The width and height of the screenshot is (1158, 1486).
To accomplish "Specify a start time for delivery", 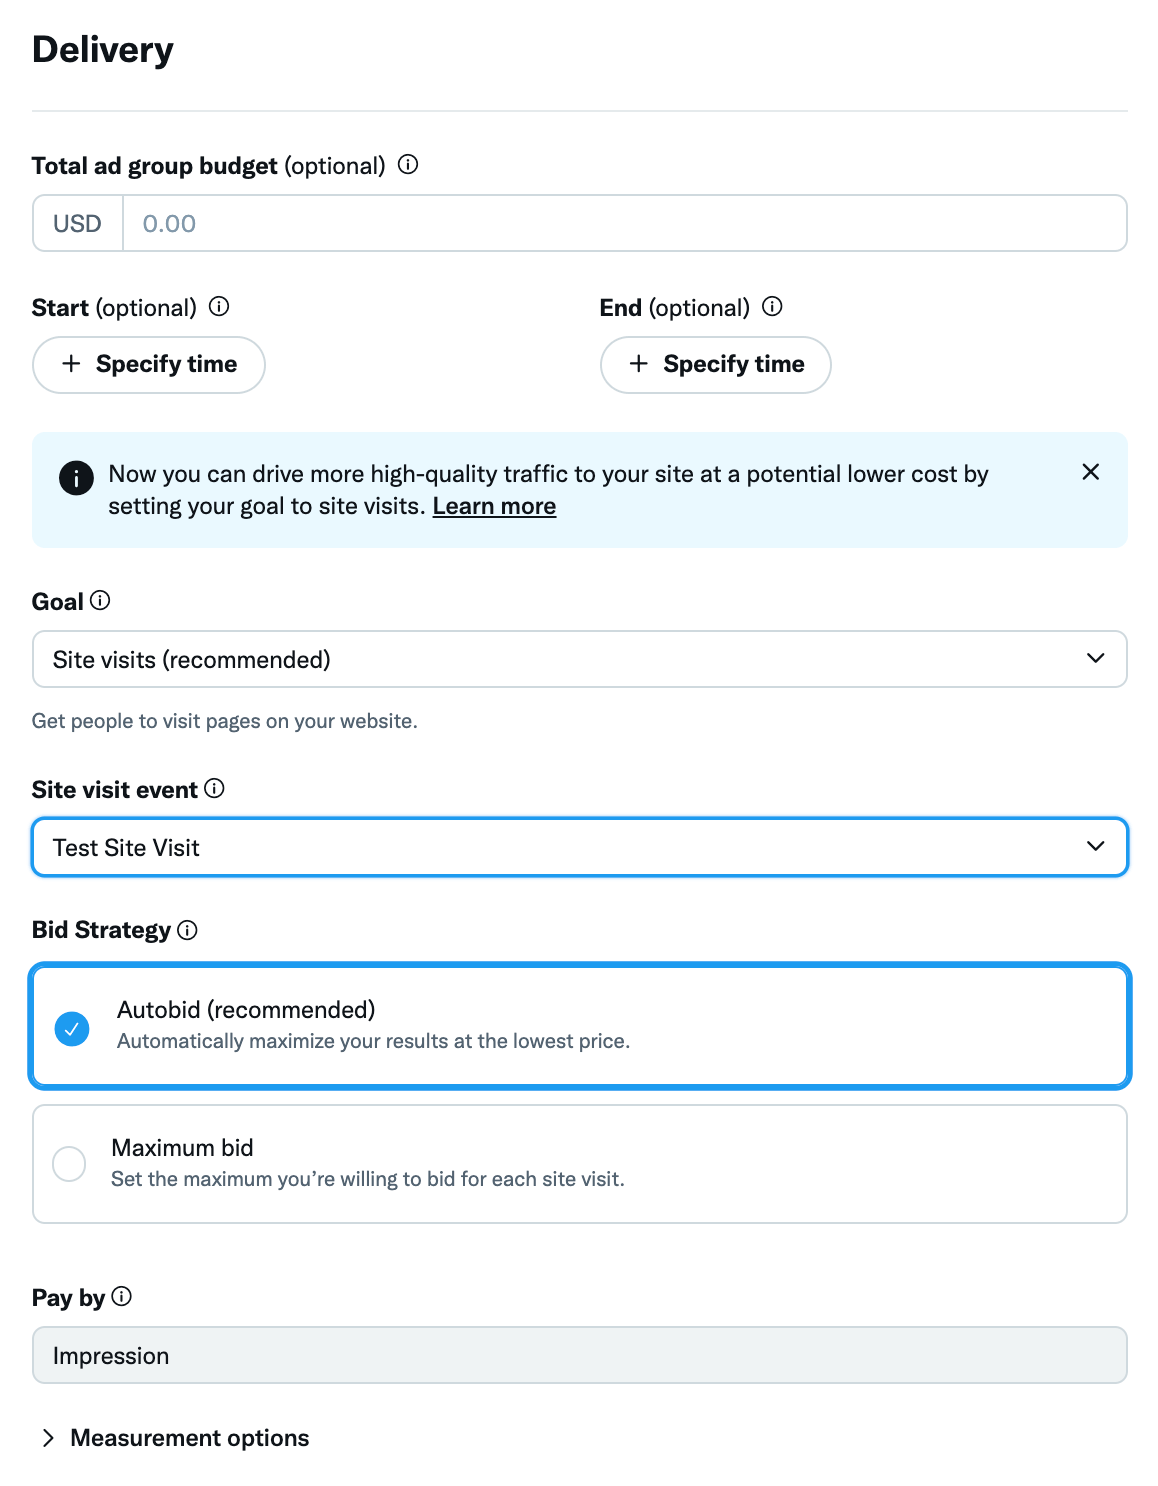I will tap(148, 364).
